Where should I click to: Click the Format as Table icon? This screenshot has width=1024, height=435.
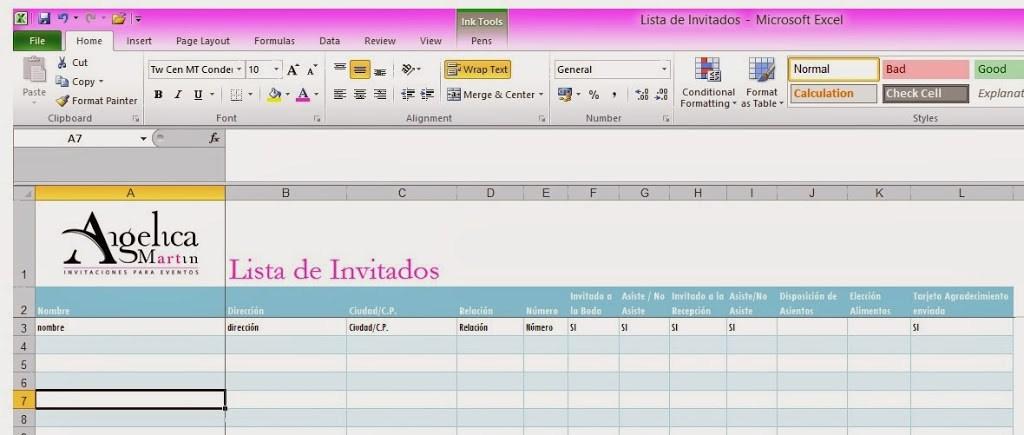[762, 82]
